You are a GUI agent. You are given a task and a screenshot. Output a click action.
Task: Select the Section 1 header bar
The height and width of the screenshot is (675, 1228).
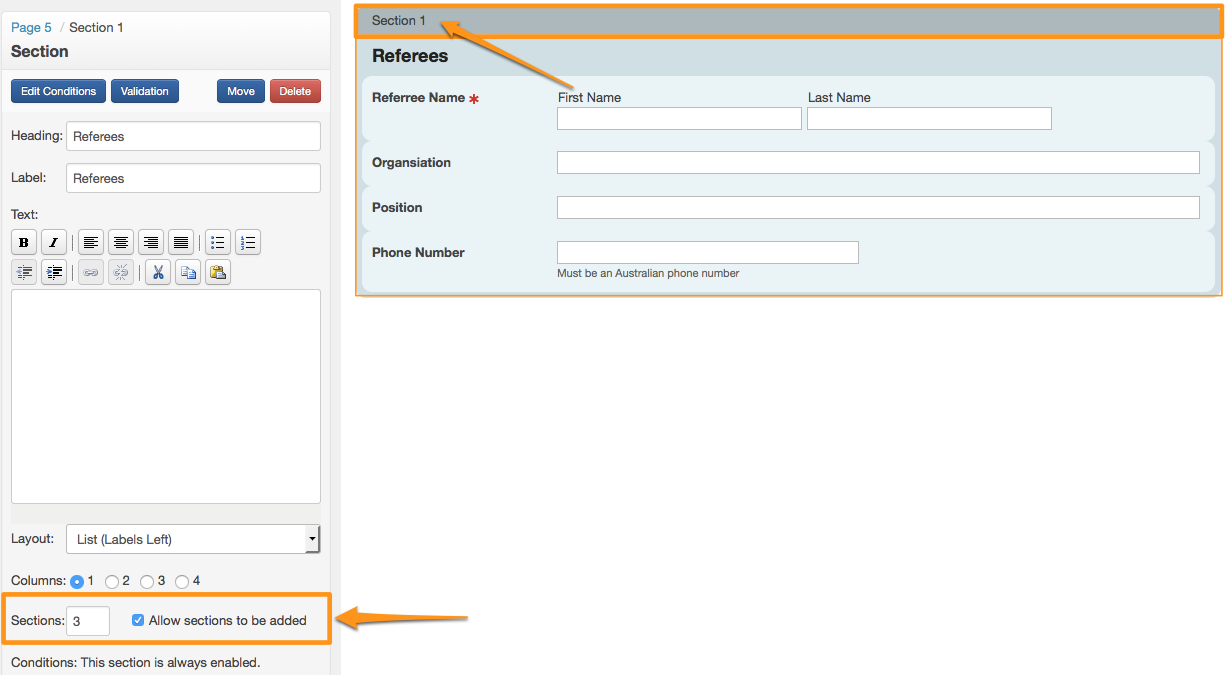coord(788,21)
